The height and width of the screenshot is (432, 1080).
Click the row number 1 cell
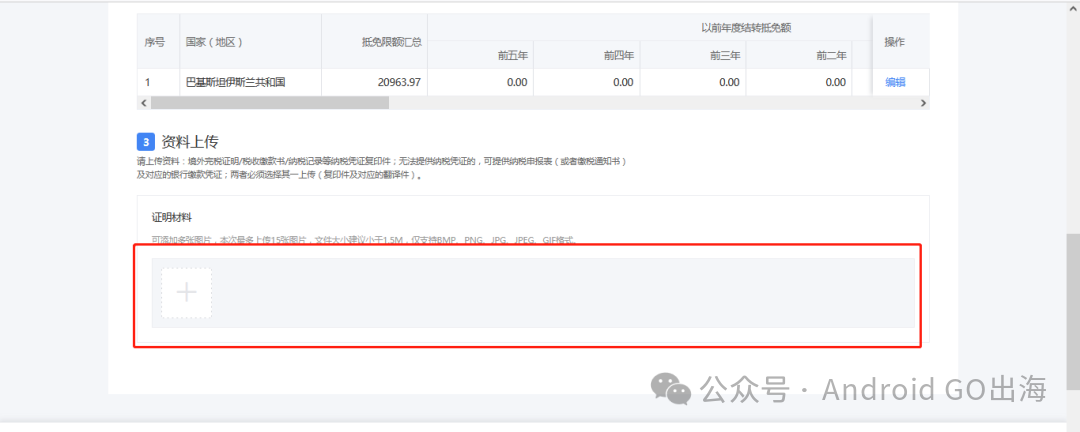pyautogui.click(x=158, y=83)
